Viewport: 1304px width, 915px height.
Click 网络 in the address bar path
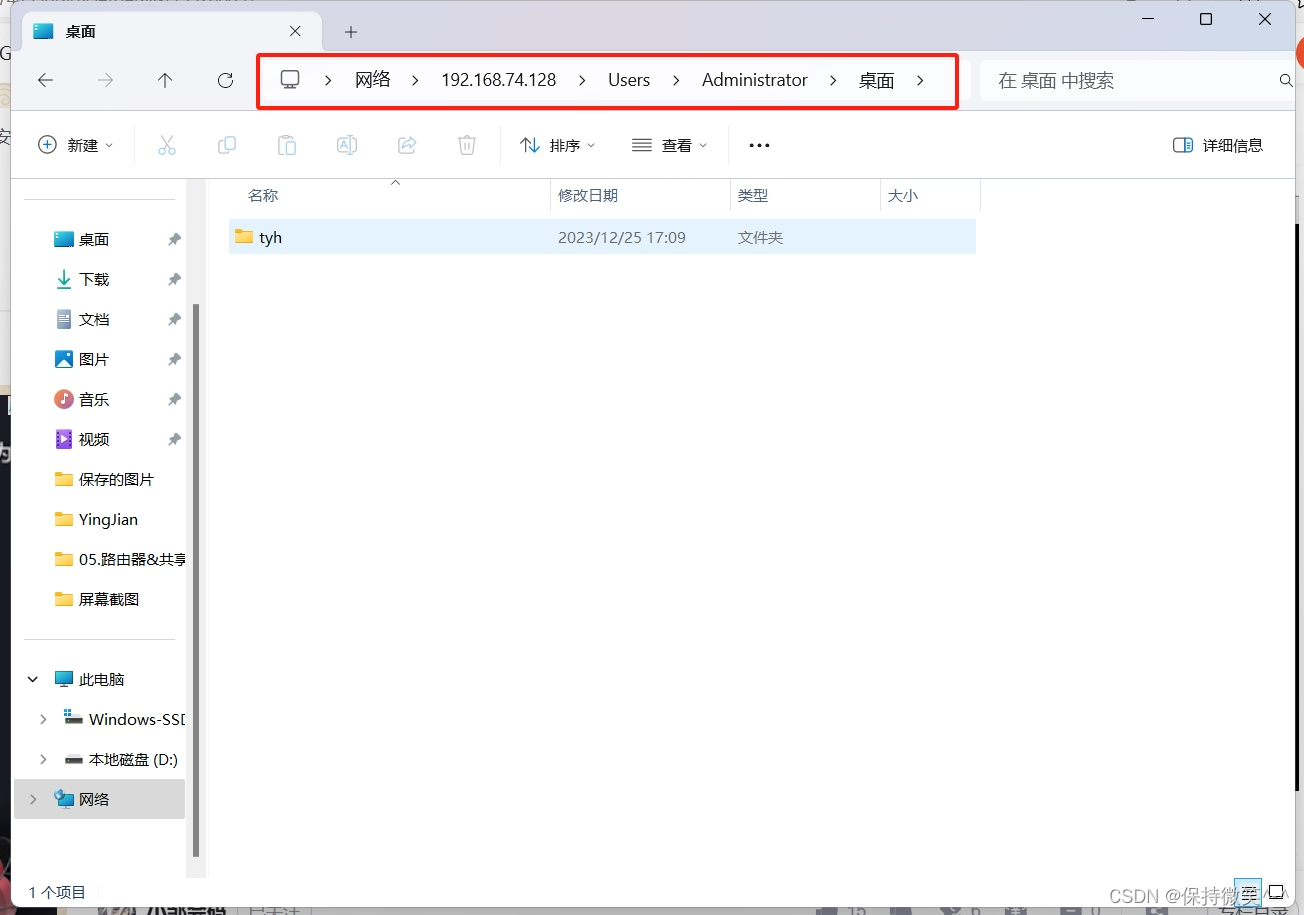pos(373,80)
